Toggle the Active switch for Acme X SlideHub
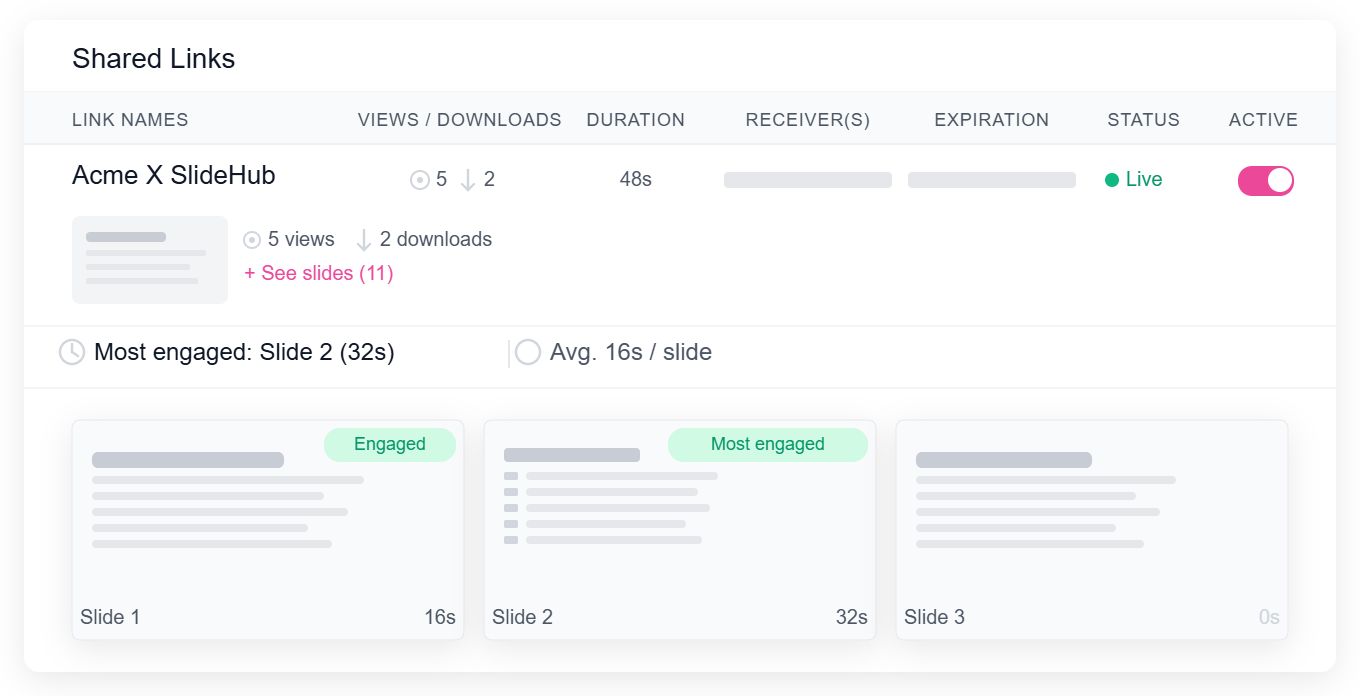The image size is (1360, 696). (x=1266, y=180)
